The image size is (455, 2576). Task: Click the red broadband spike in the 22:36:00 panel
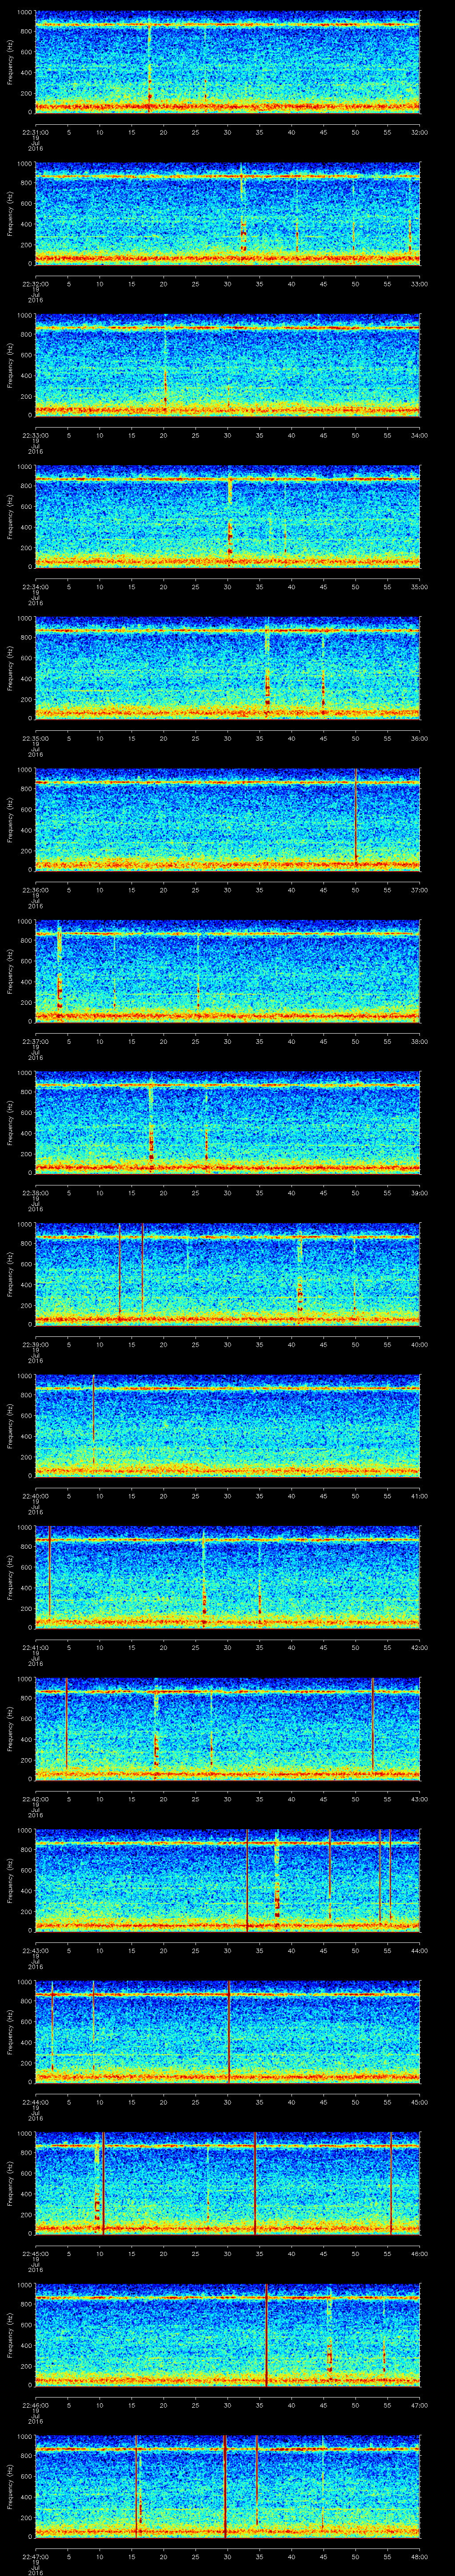[356, 819]
